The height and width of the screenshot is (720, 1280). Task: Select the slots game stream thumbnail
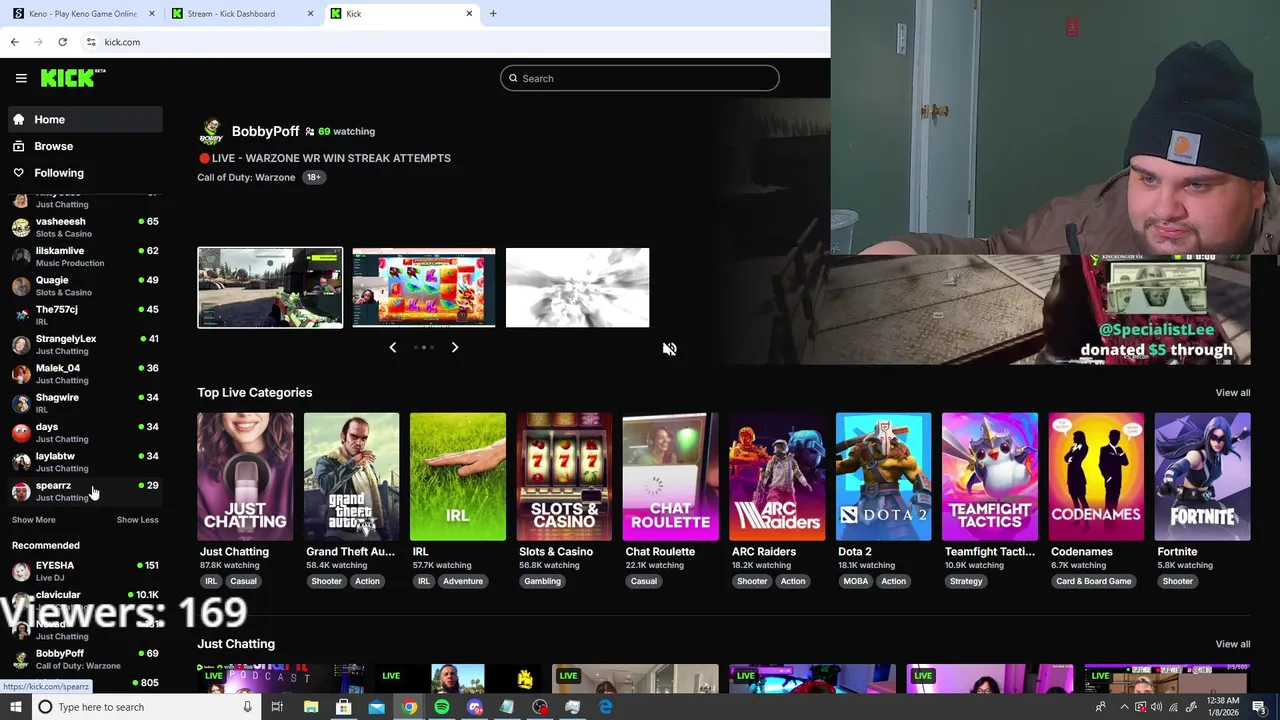click(424, 288)
